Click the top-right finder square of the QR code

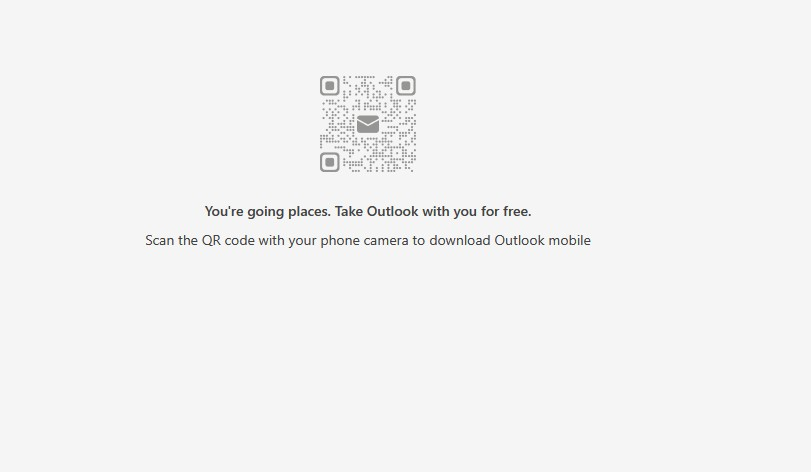(x=406, y=86)
